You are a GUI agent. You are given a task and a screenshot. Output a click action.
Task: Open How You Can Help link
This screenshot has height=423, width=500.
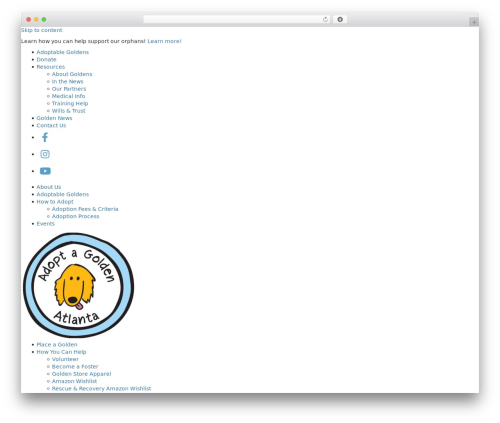point(61,352)
